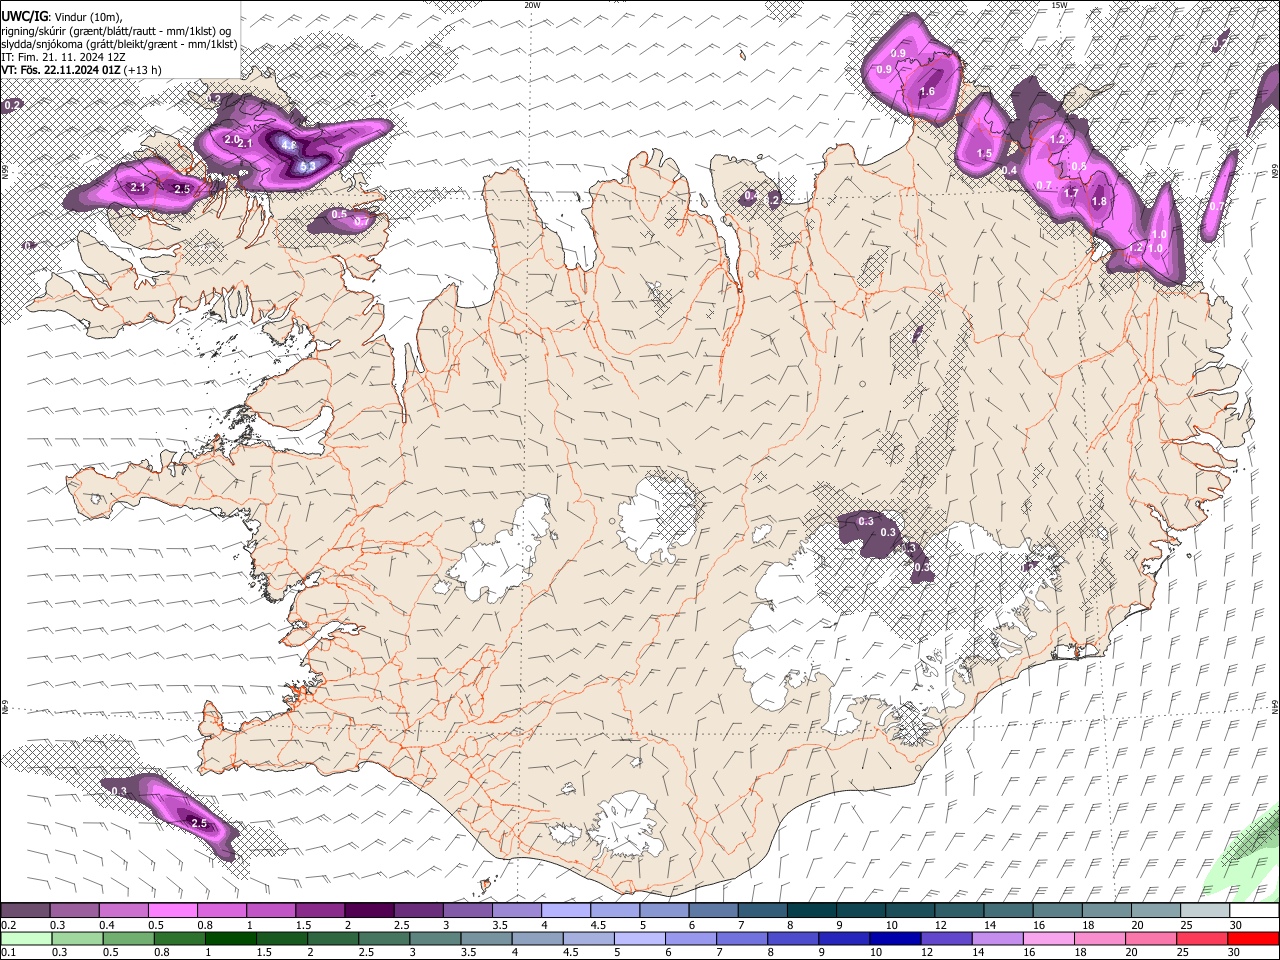Pick the upper legend swatch starting at 0.2

(x=25, y=911)
